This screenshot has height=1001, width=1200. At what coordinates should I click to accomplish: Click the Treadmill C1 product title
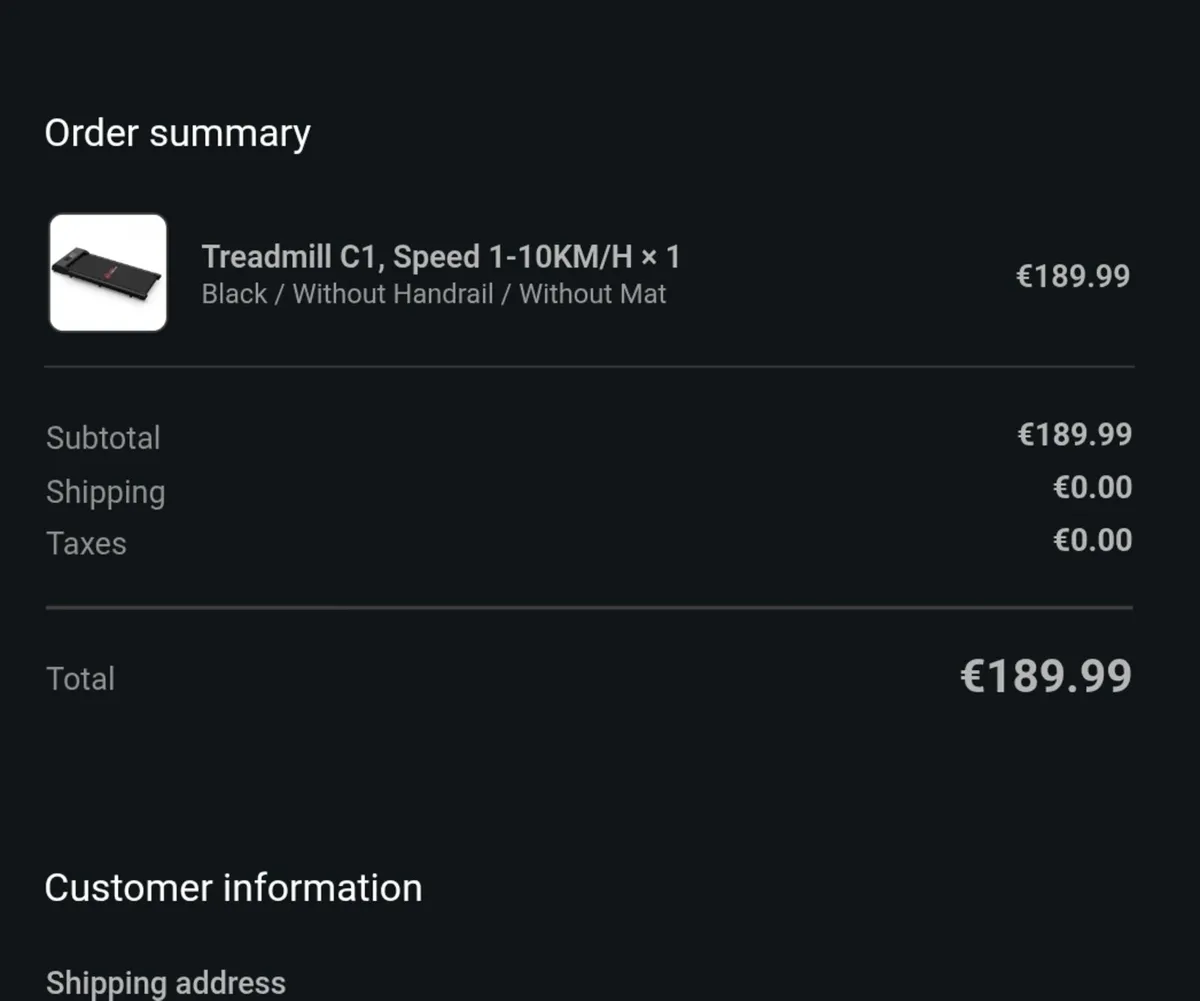(x=417, y=257)
